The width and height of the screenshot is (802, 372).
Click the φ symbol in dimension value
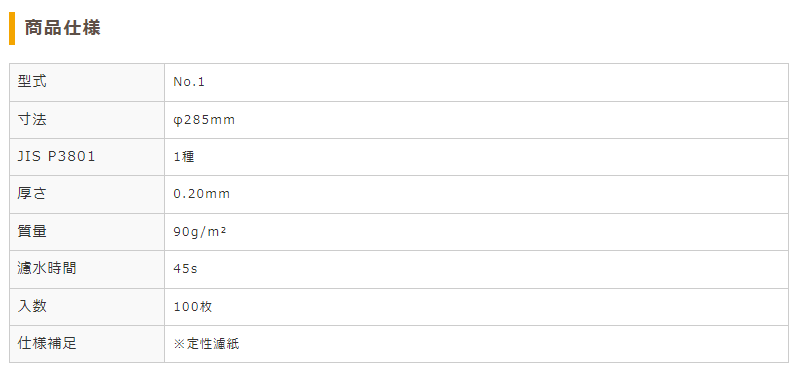click(x=177, y=121)
